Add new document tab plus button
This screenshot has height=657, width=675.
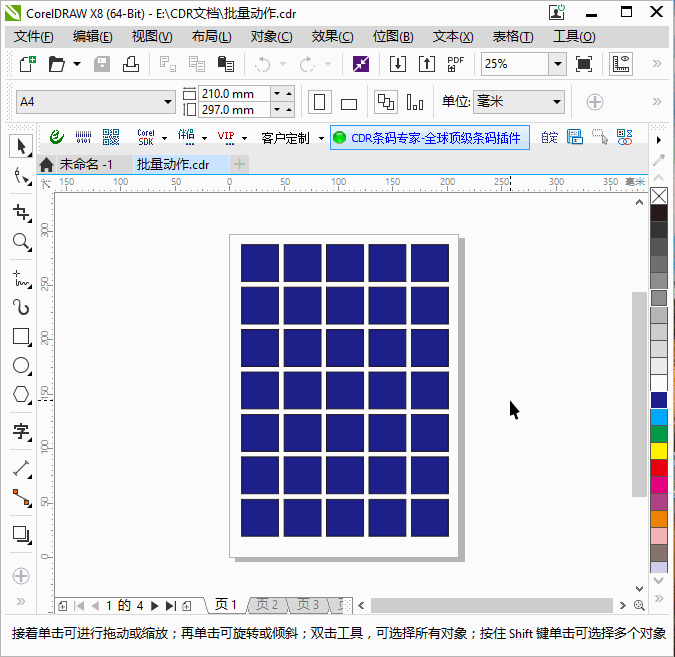[239, 164]
